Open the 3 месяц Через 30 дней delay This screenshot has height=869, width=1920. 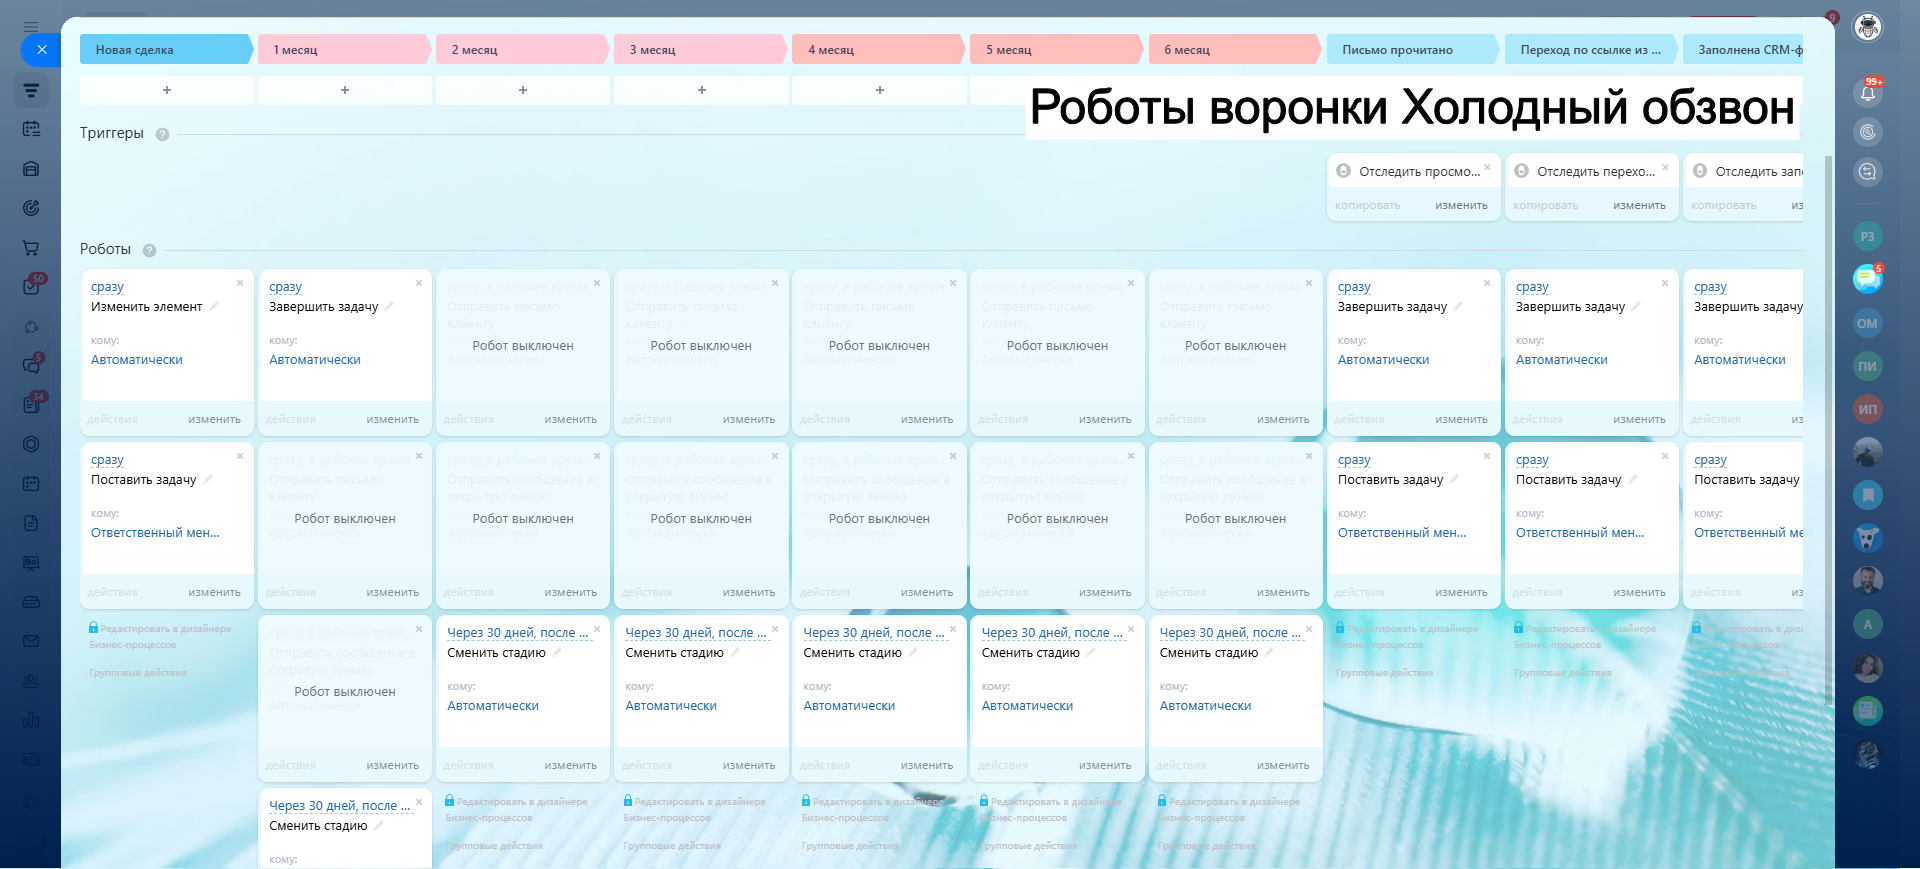point(696,633)
